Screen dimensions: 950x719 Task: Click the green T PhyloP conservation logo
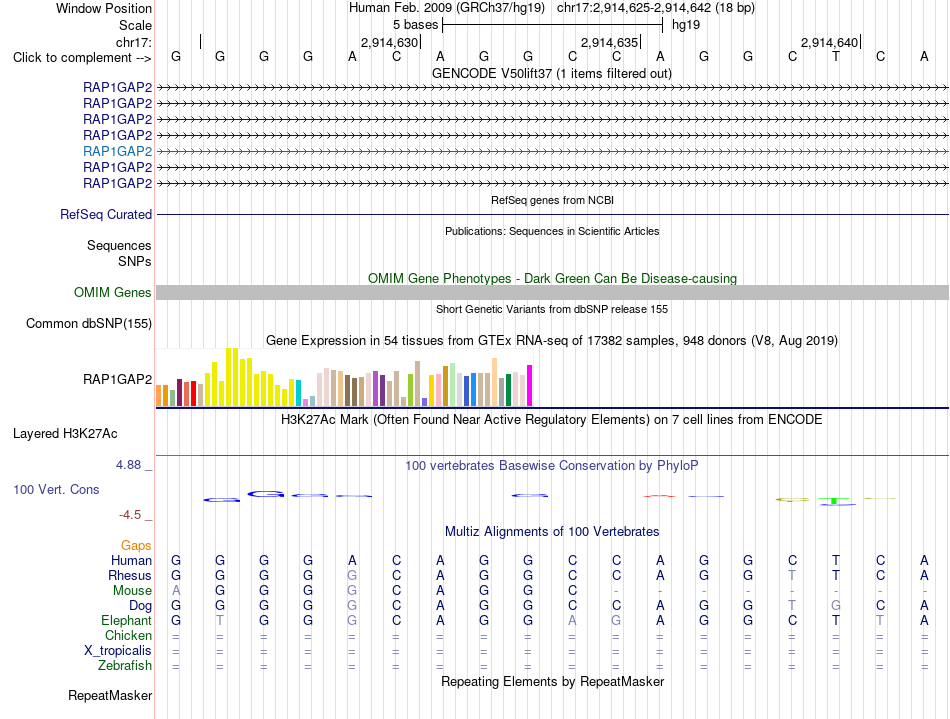pyautogui.click(x=835, y=500)
